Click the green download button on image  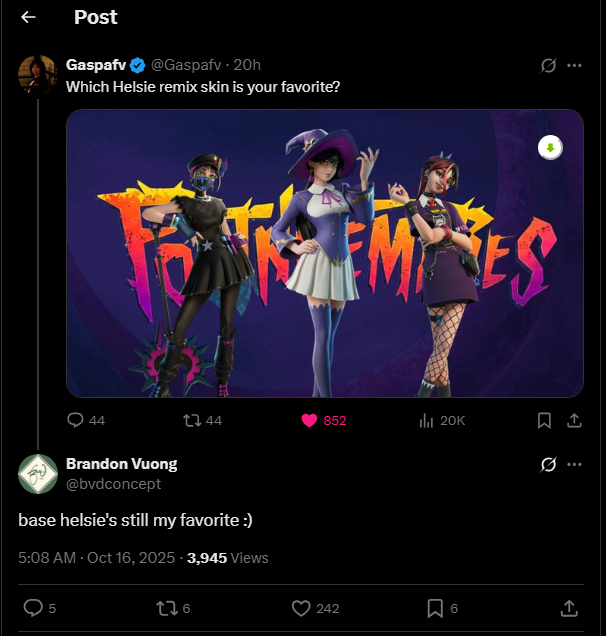click(550, 148)
